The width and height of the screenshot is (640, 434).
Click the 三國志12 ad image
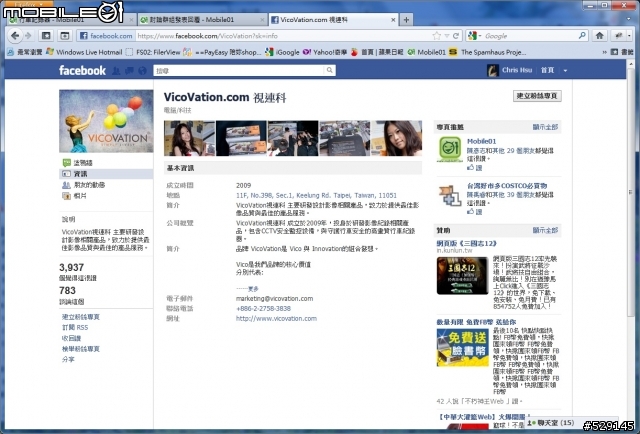[462, 276]
